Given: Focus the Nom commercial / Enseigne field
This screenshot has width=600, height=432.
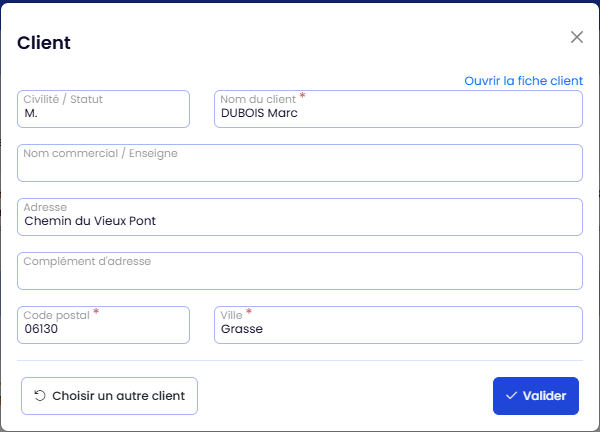Looking at the screenshot, I should [x=299, y=163].
